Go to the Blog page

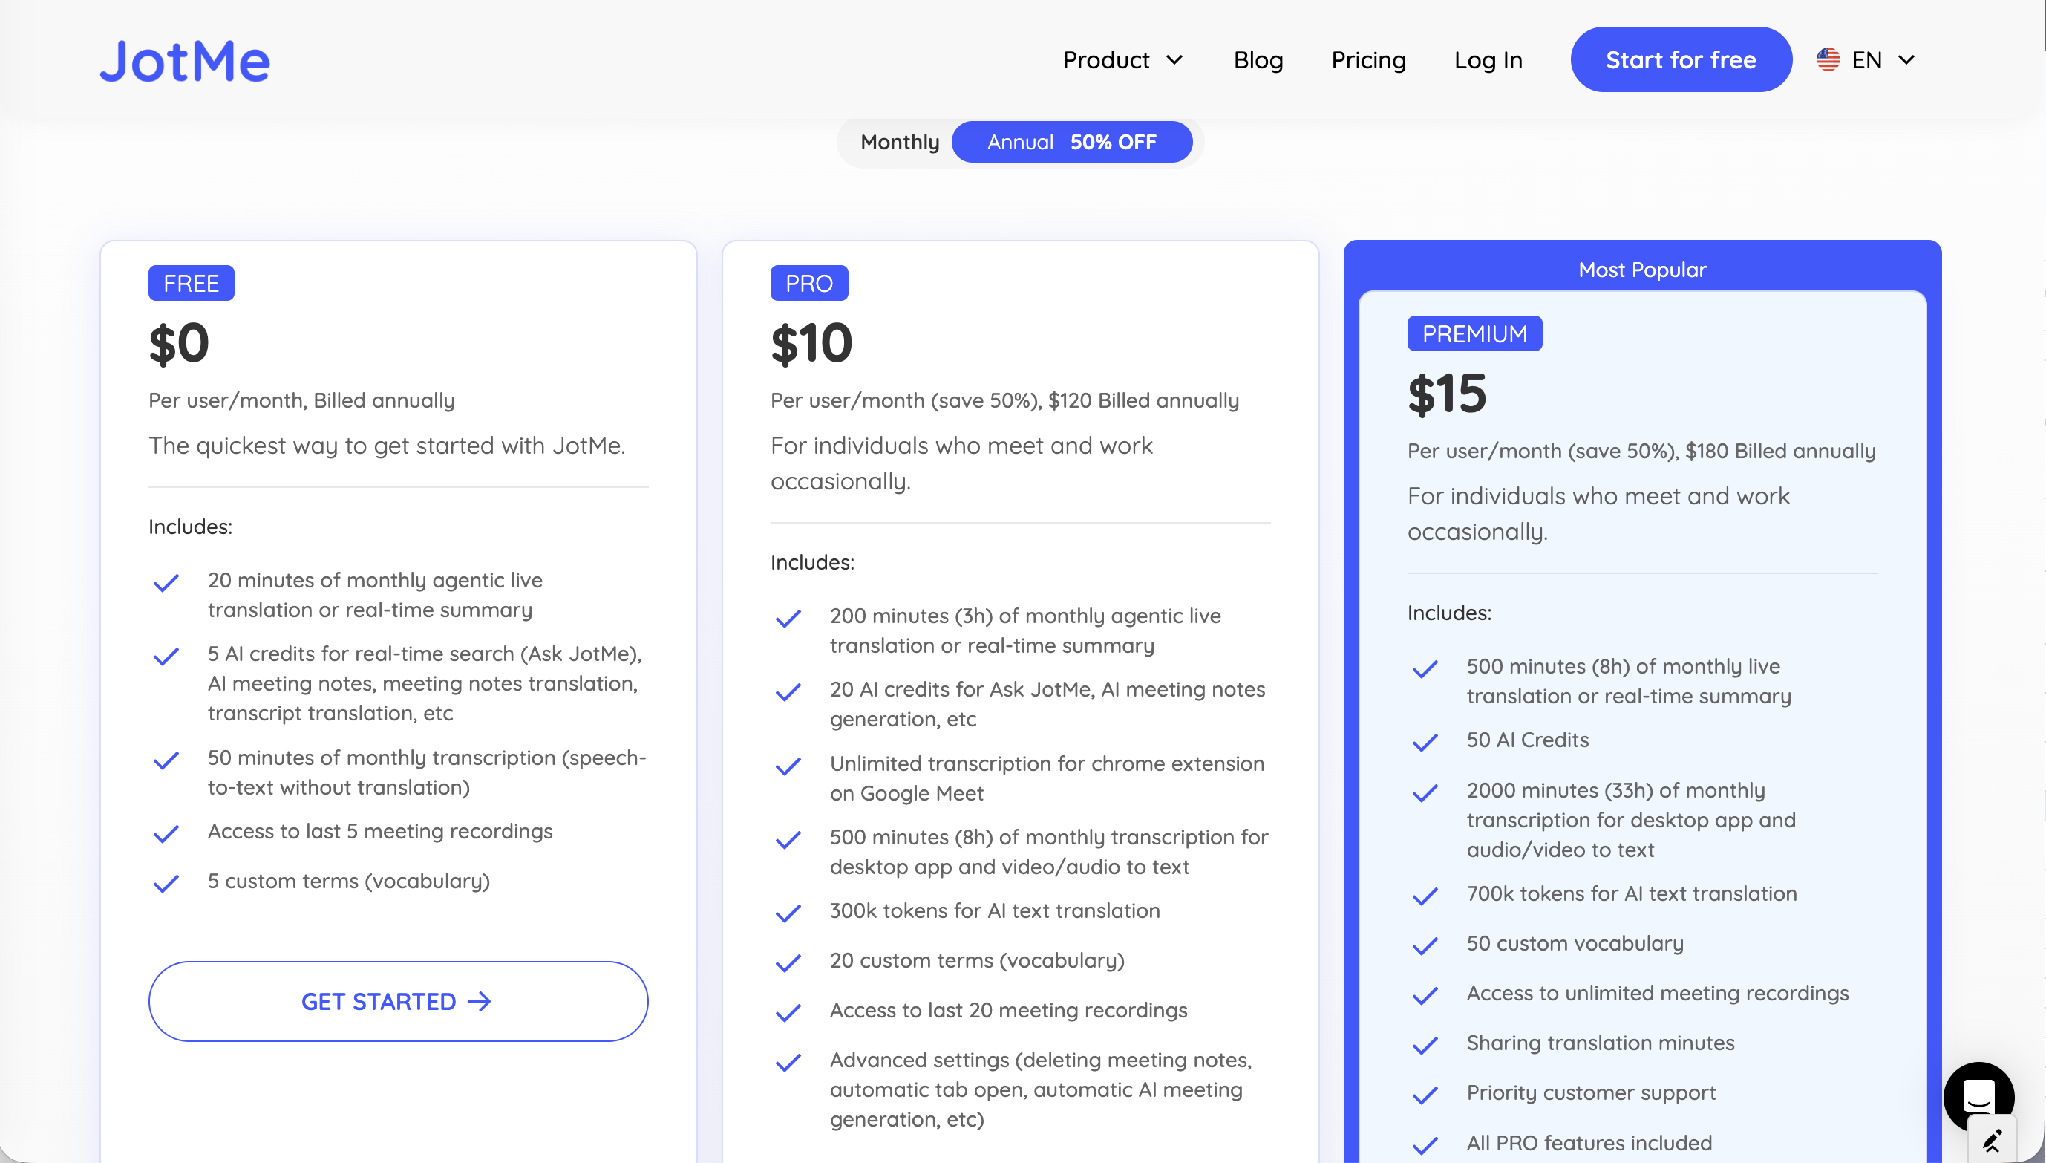(x=1258, y=60)
